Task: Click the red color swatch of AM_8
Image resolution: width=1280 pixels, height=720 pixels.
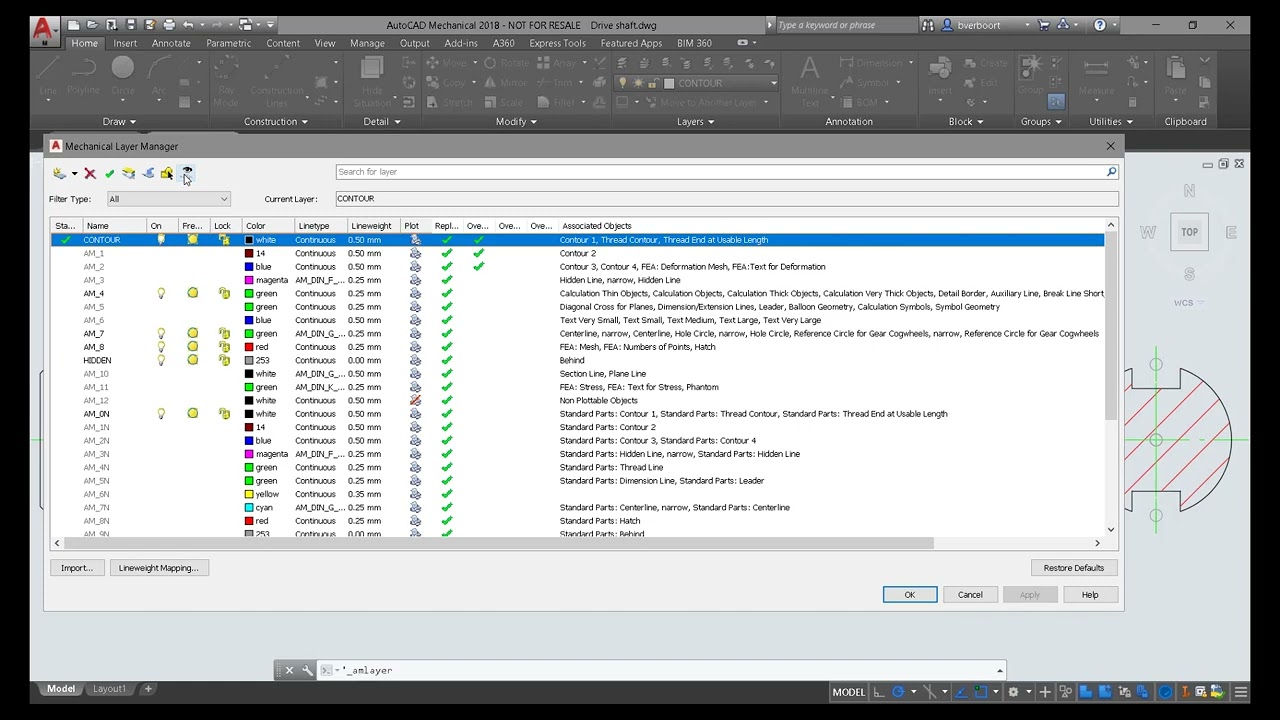Action: pos(249,347)
